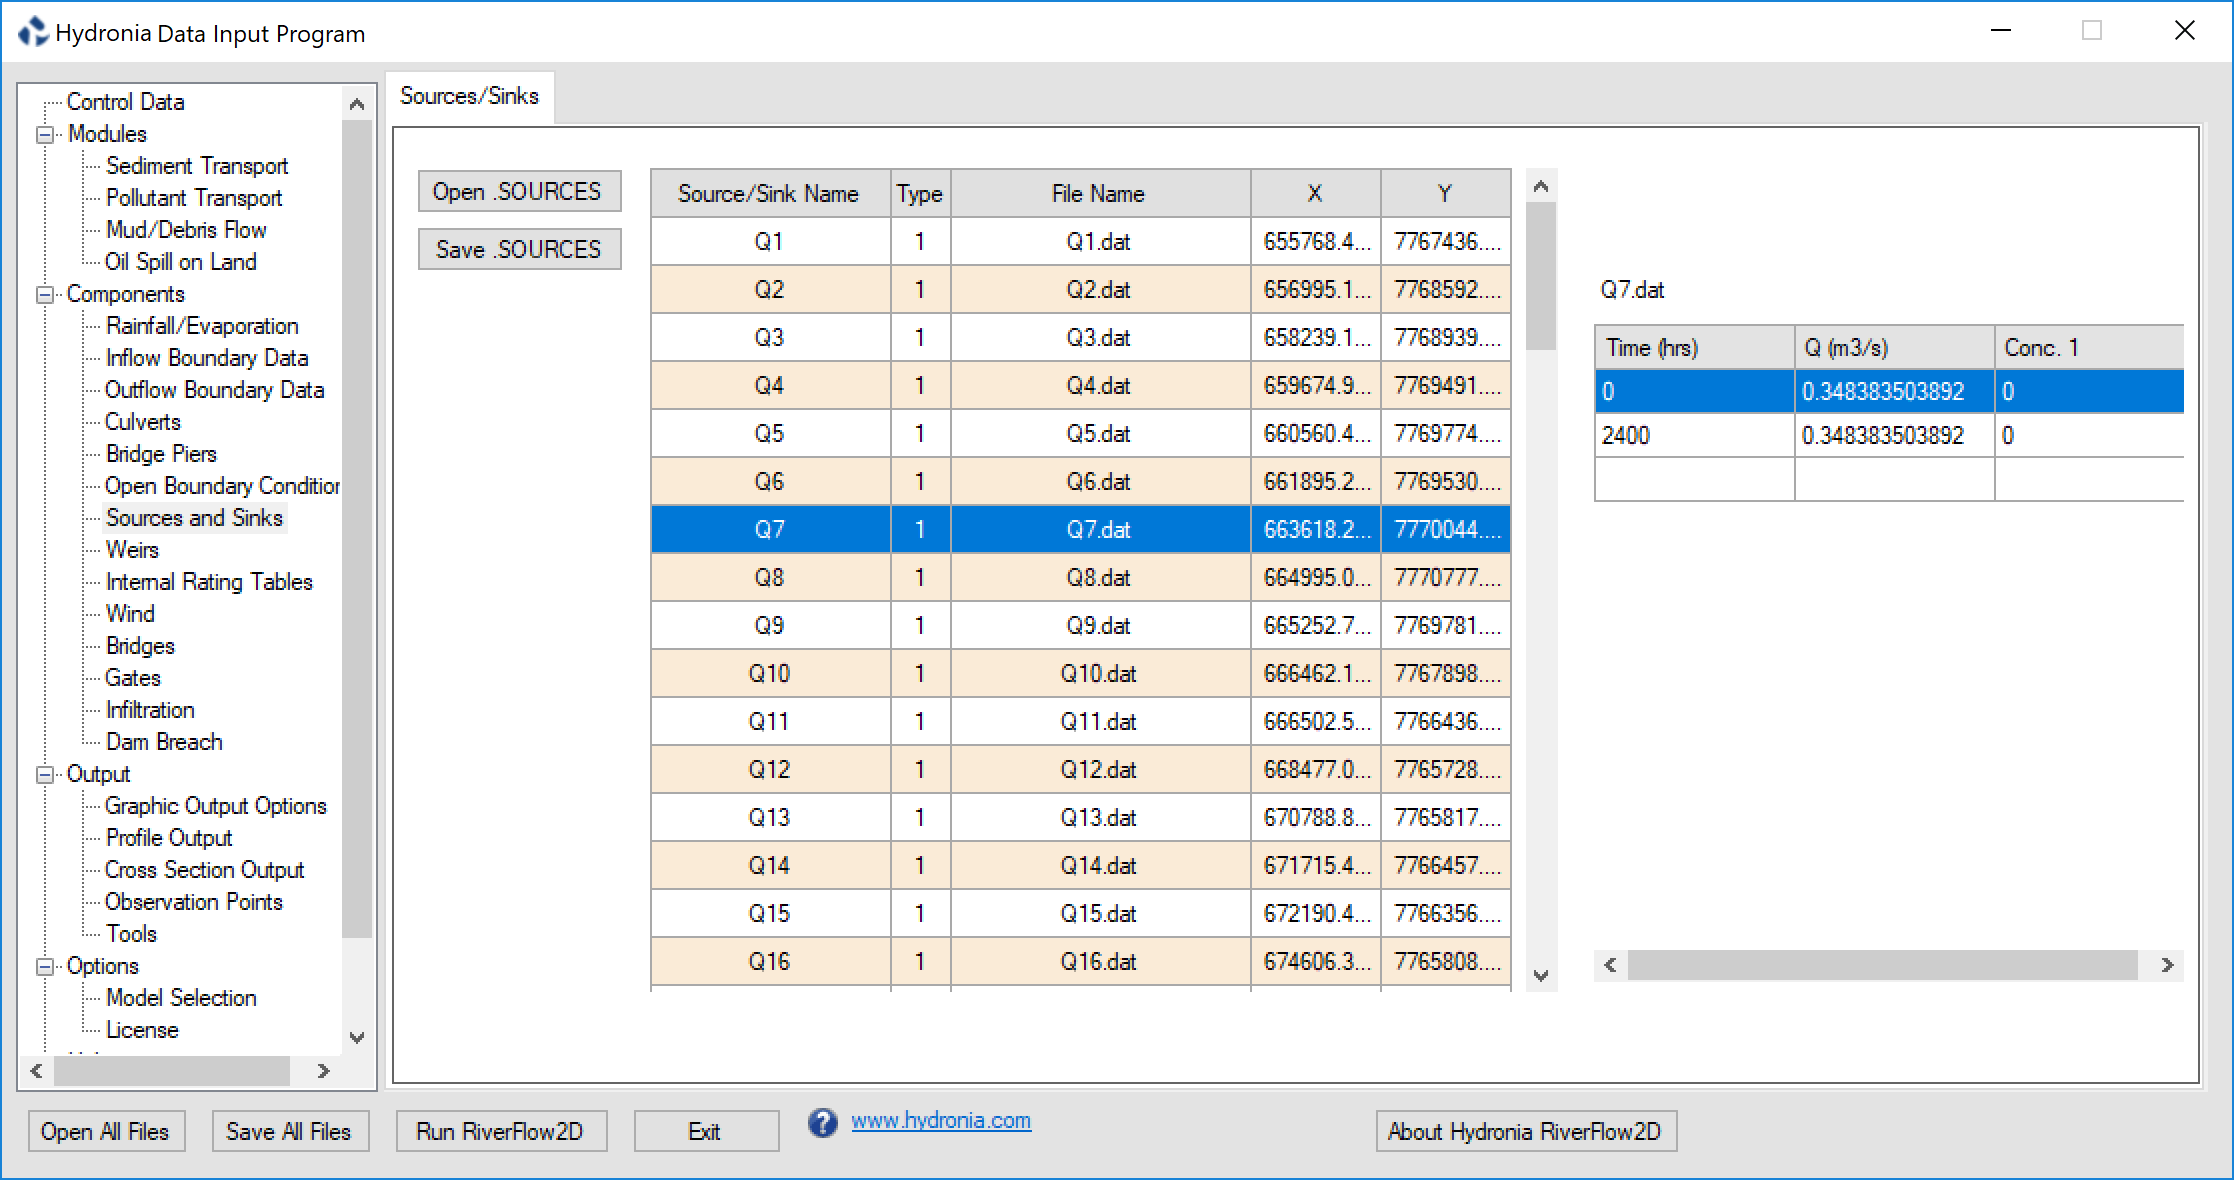
Task: Minimize the Hydronia window
Action: pos(2000,30)
